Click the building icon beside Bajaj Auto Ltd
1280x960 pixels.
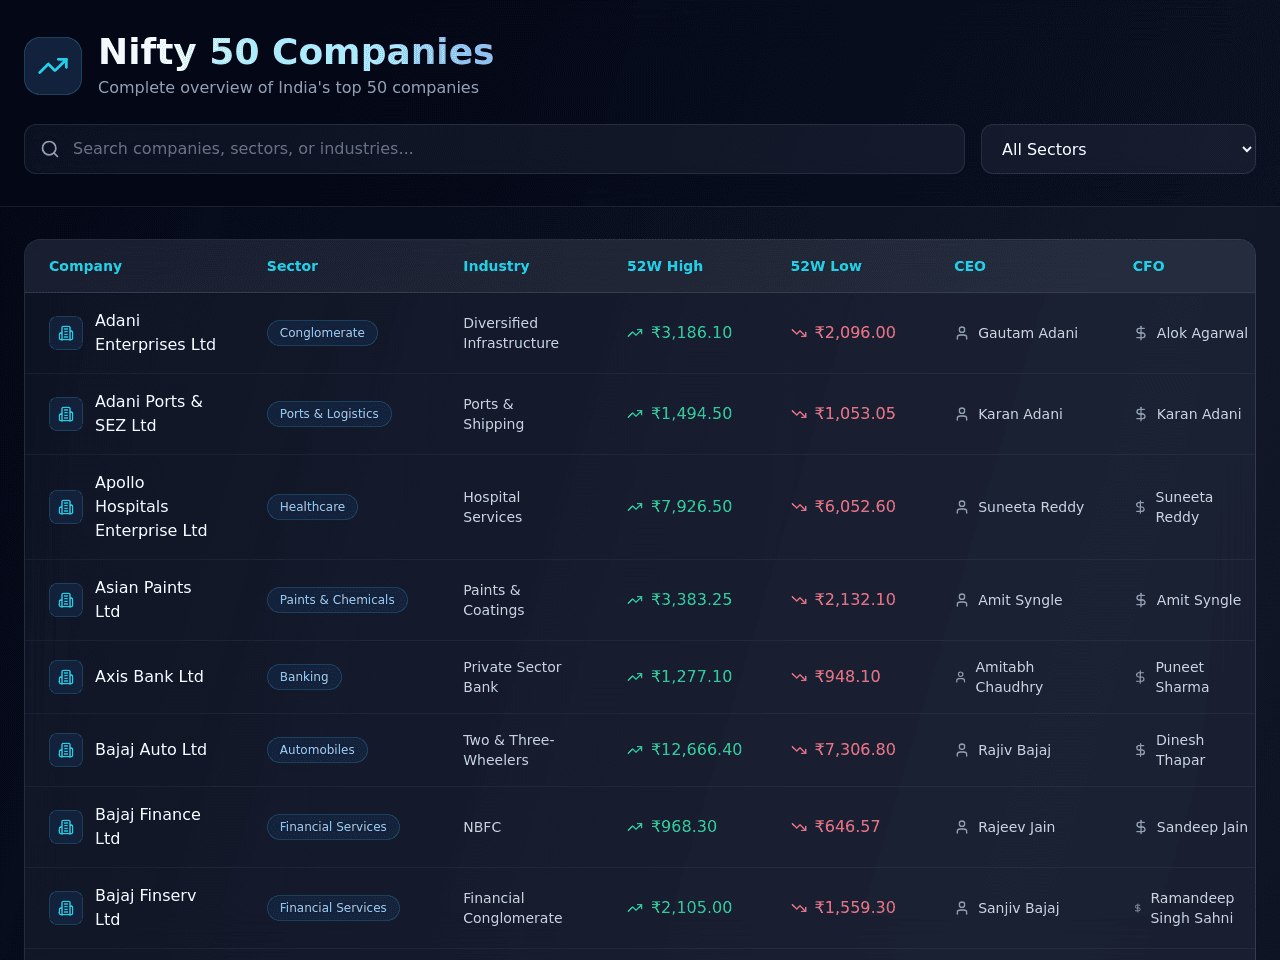coord(66,750)
